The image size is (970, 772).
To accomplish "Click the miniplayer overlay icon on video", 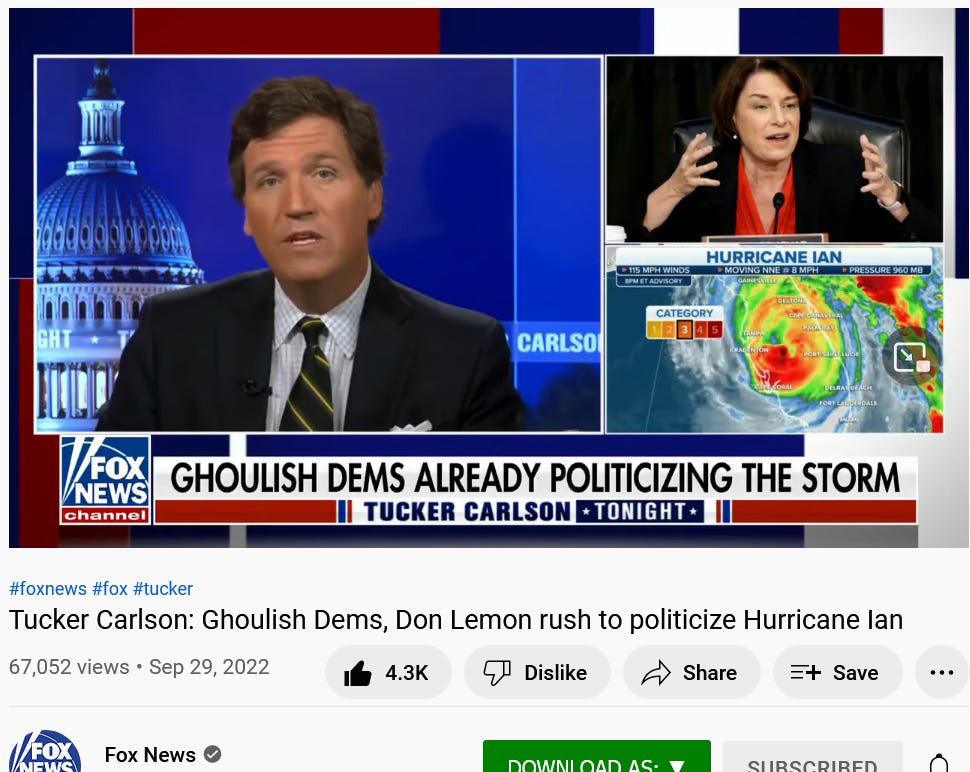I will pyautogui.click(x=911, y=358).
